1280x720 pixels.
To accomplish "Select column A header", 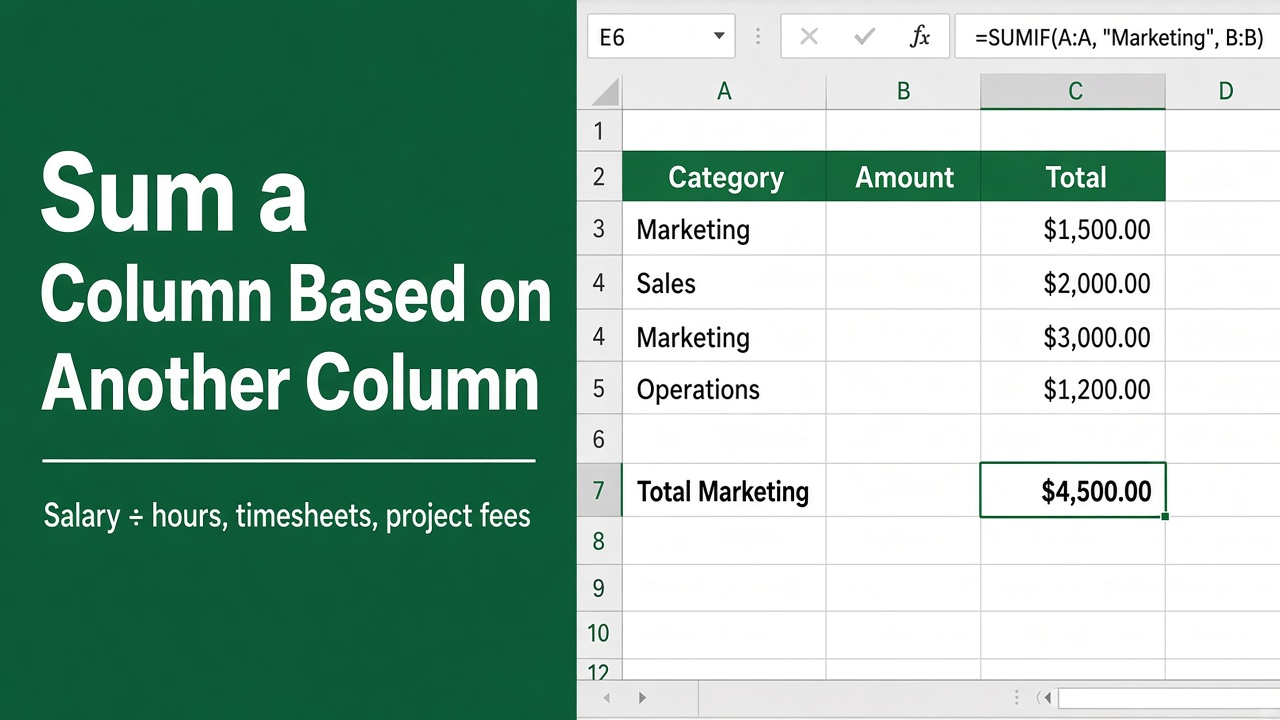I will [x=724, y=92].
